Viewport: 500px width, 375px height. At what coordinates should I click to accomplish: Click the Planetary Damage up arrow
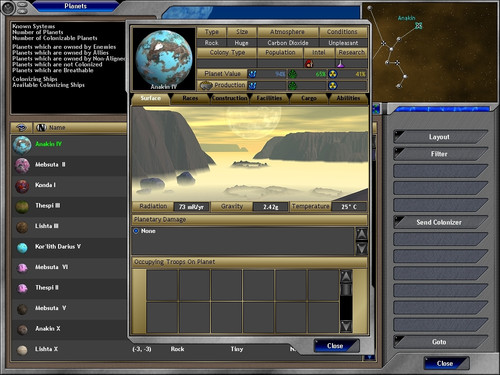[361, 234]
